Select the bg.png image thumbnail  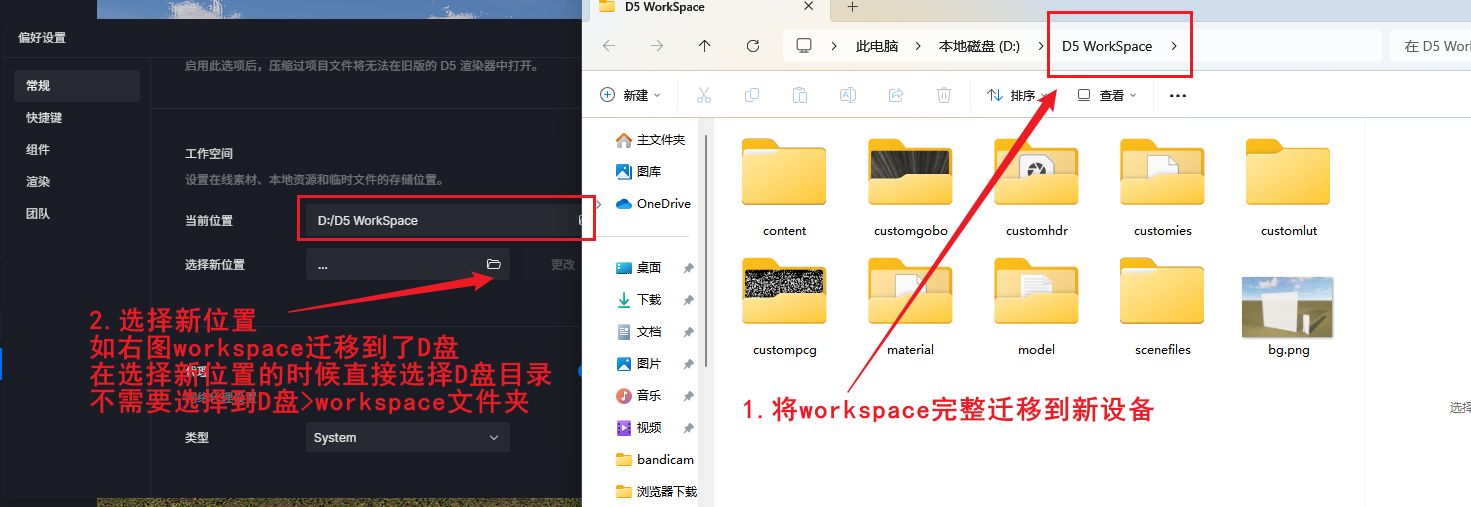(x=1288, y=308)
